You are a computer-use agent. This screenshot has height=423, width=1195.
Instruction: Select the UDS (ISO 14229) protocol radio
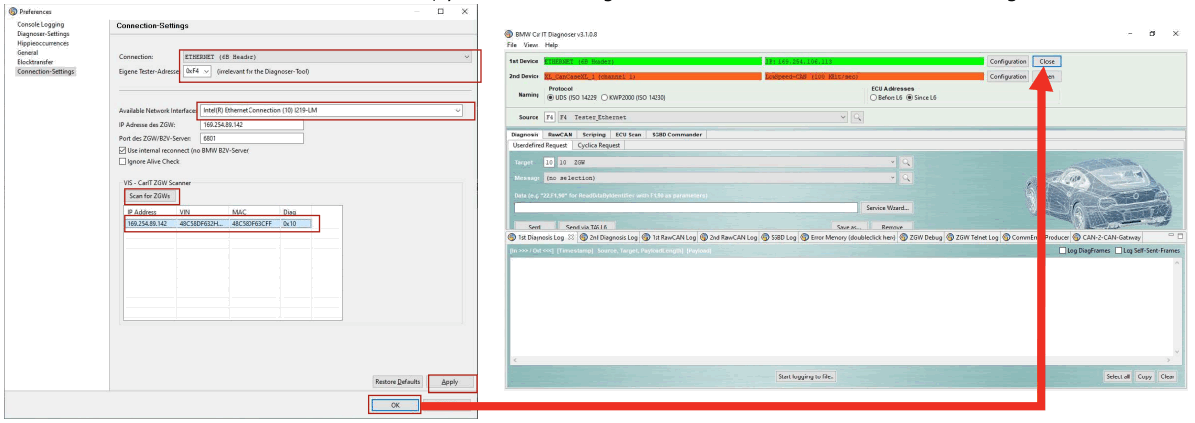(553, 98)
